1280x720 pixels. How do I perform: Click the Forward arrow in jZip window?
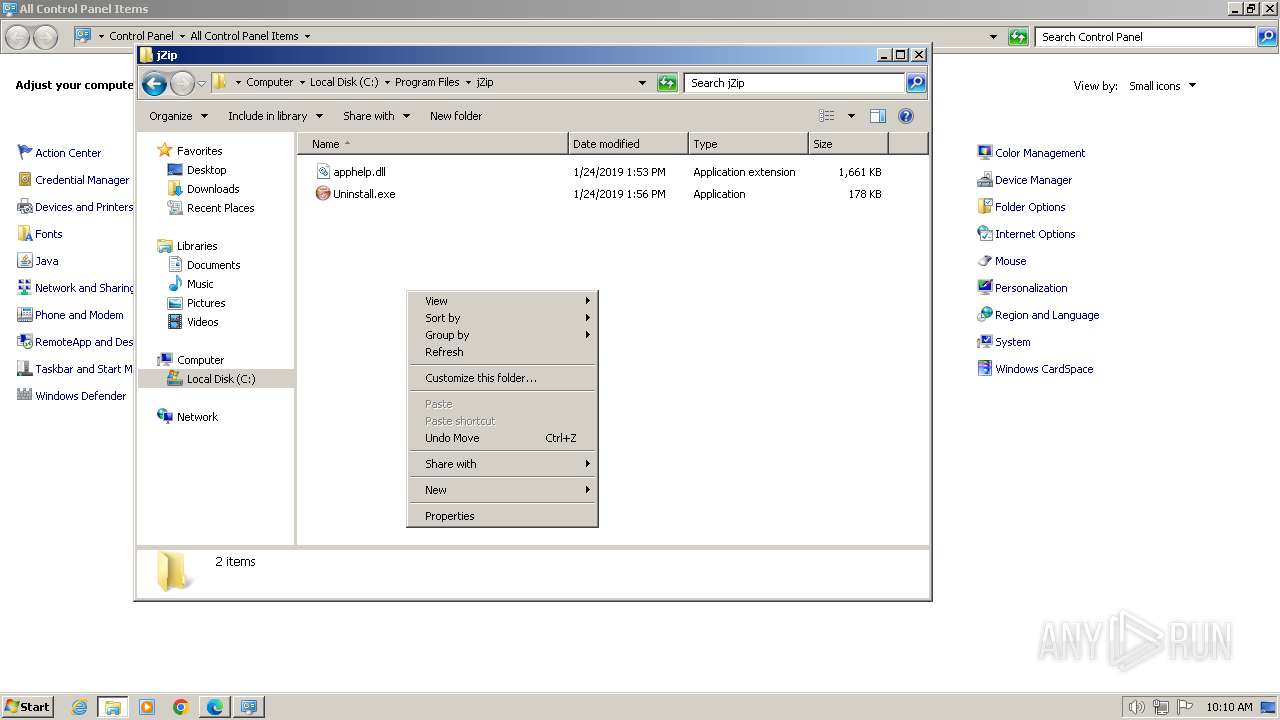tap(182, 83)
